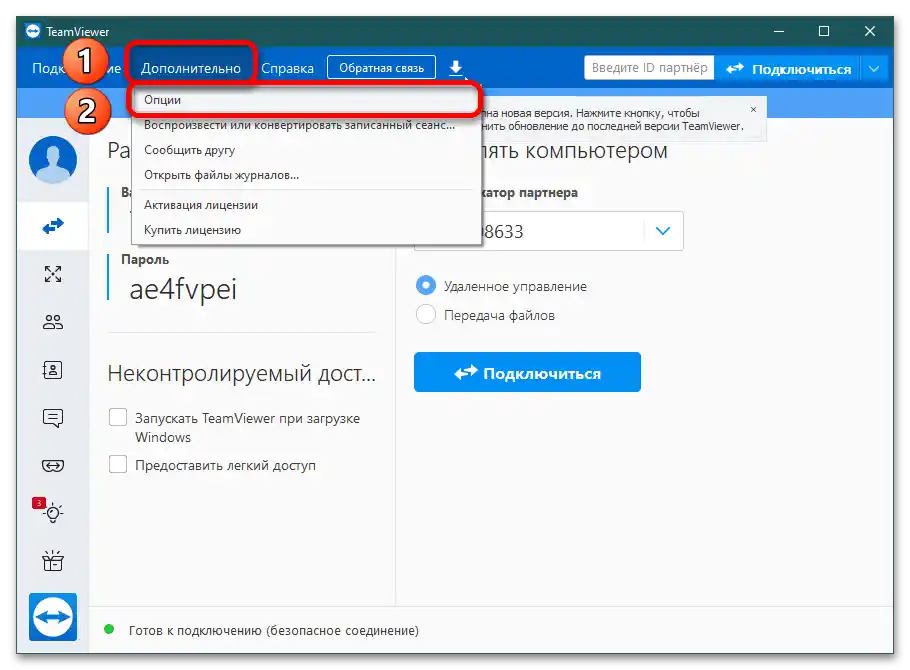910x670 pixels.
Task: Choose Купить лицензию menu item
Action: tap(306, 230)
